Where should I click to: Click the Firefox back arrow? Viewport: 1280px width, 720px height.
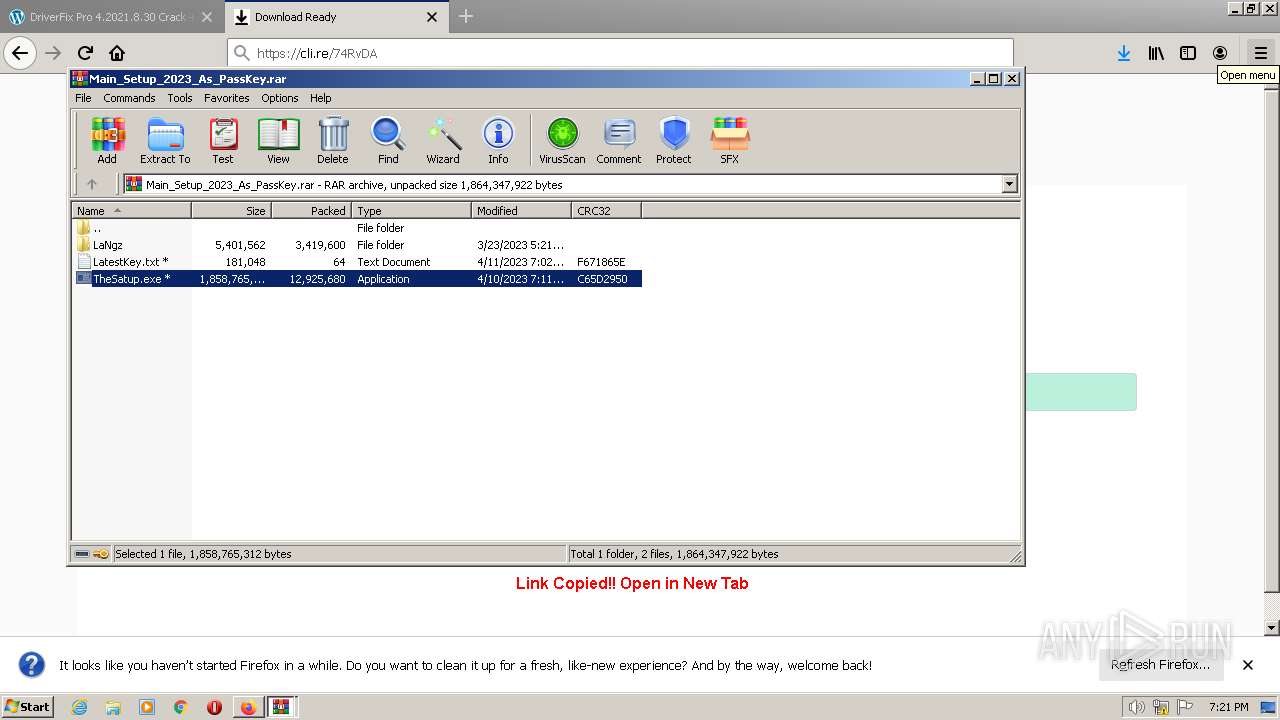[x=20, y=53]
